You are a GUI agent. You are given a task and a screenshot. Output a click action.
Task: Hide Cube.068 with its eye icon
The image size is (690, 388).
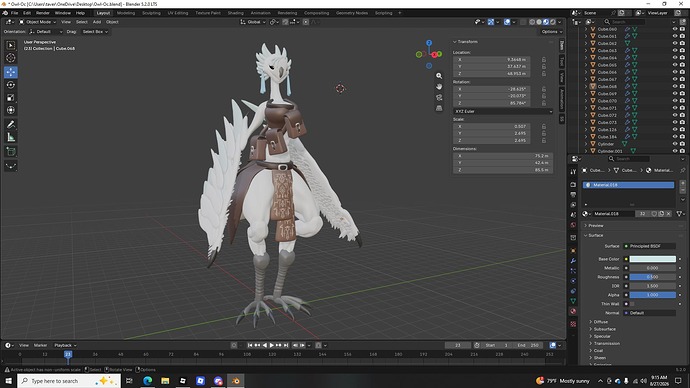[x=675, y=87]
